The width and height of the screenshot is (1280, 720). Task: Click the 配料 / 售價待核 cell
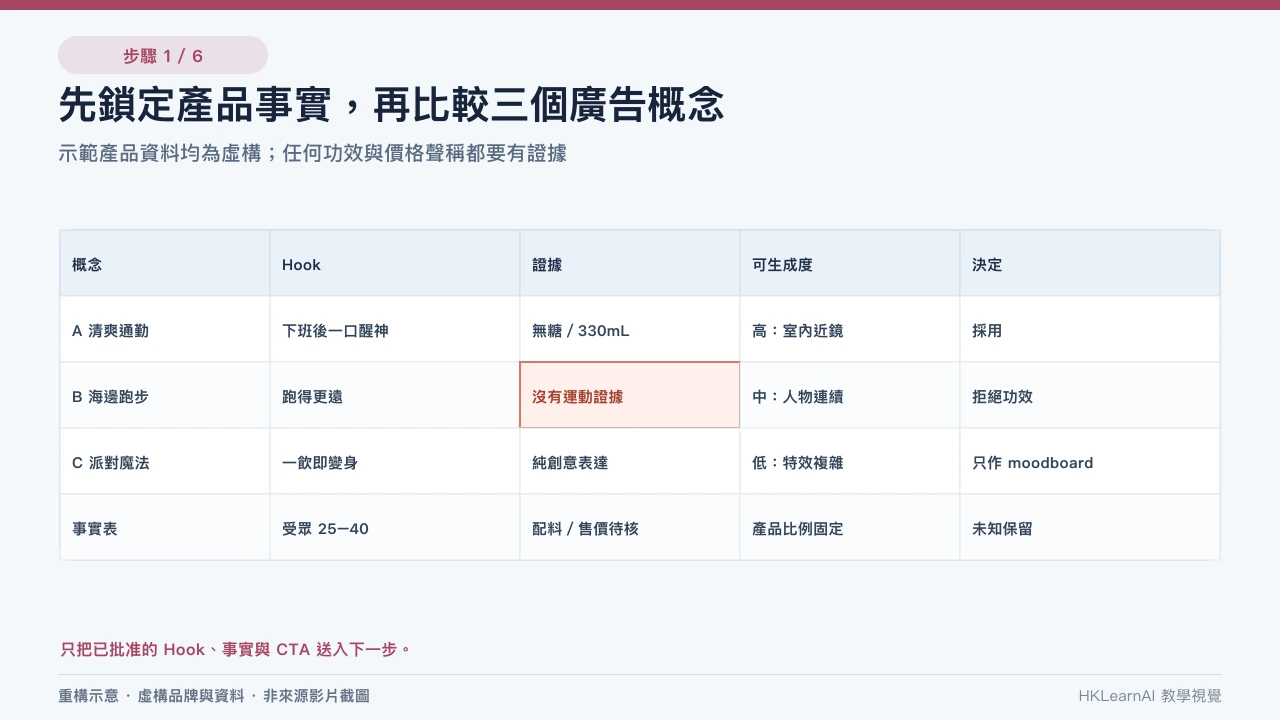(x=630, y=528)
